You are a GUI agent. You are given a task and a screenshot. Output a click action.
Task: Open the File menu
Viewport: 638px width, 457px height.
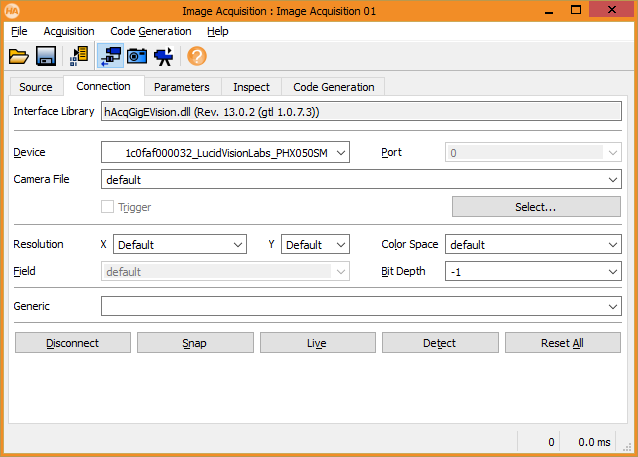19,31
